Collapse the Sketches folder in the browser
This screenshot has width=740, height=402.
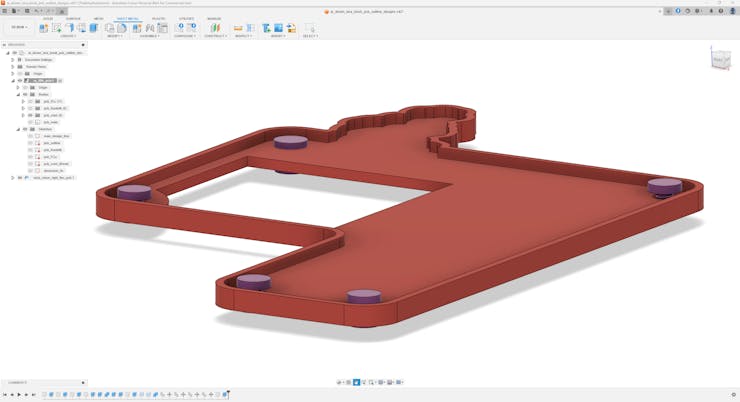point(18,129)
